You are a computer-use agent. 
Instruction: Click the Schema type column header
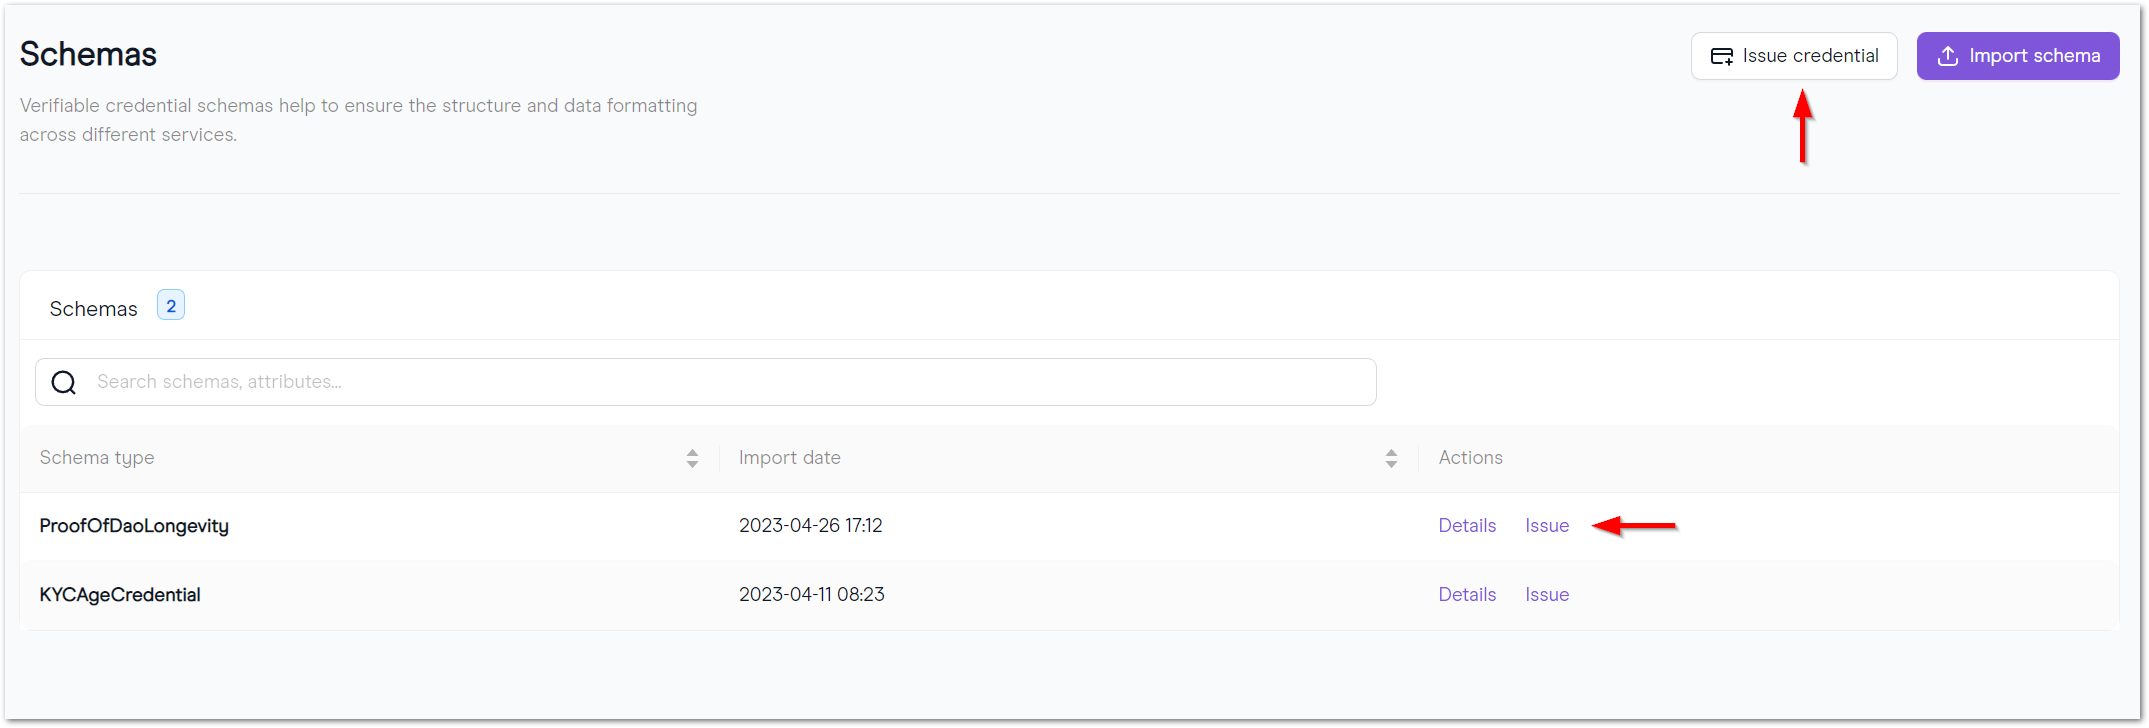(x=97, y=458)
